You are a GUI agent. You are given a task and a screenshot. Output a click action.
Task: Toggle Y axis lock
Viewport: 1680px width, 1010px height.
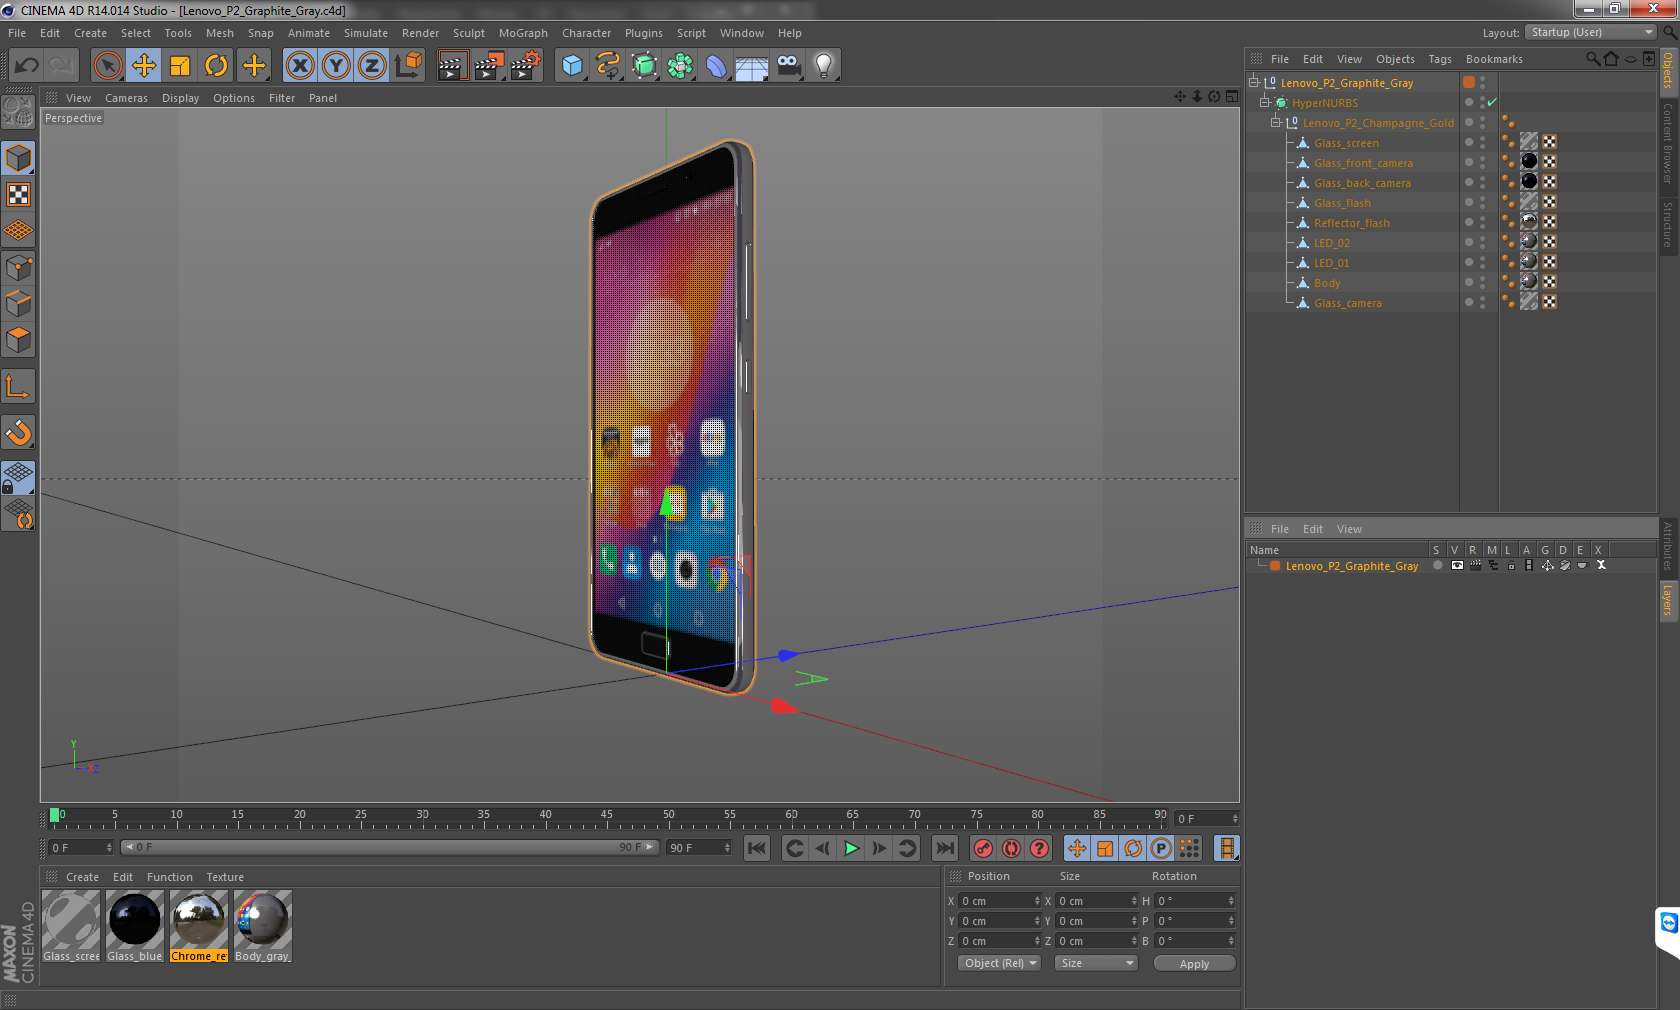(336, 66)
